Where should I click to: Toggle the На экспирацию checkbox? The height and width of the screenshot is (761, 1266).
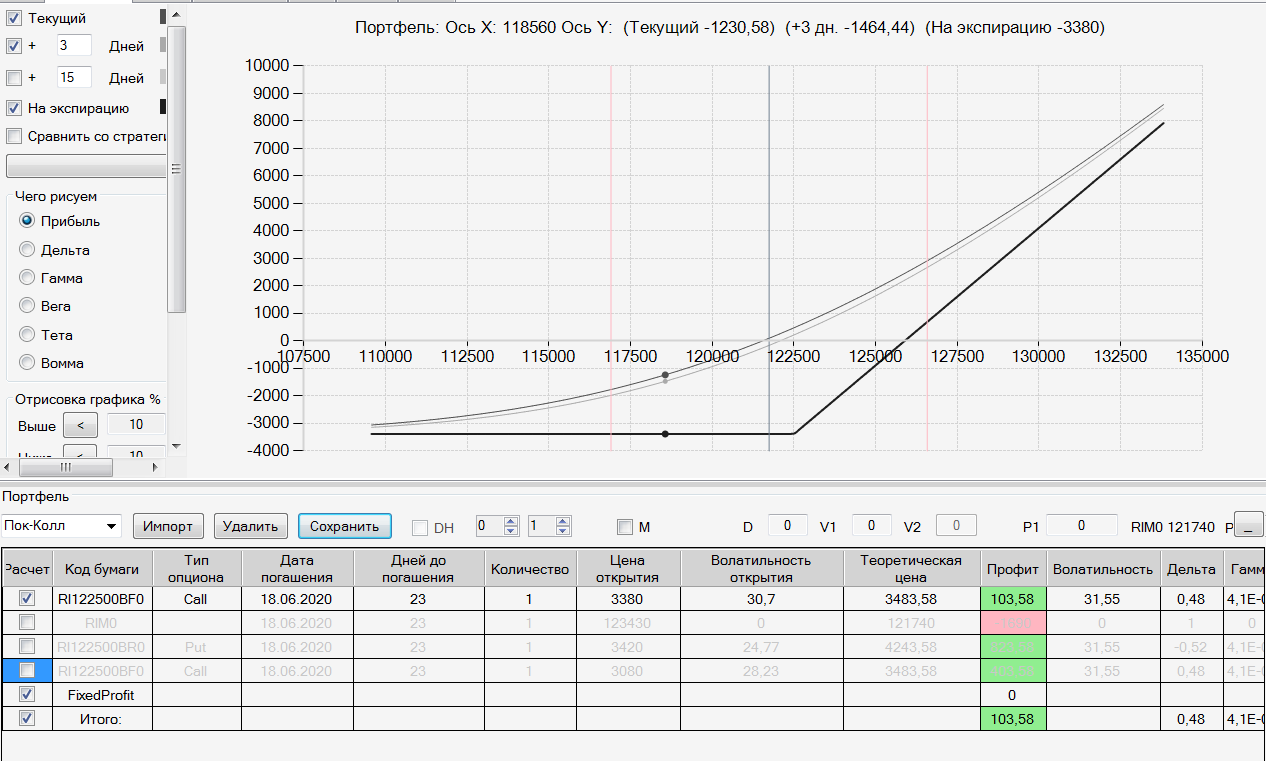[14, 108]
